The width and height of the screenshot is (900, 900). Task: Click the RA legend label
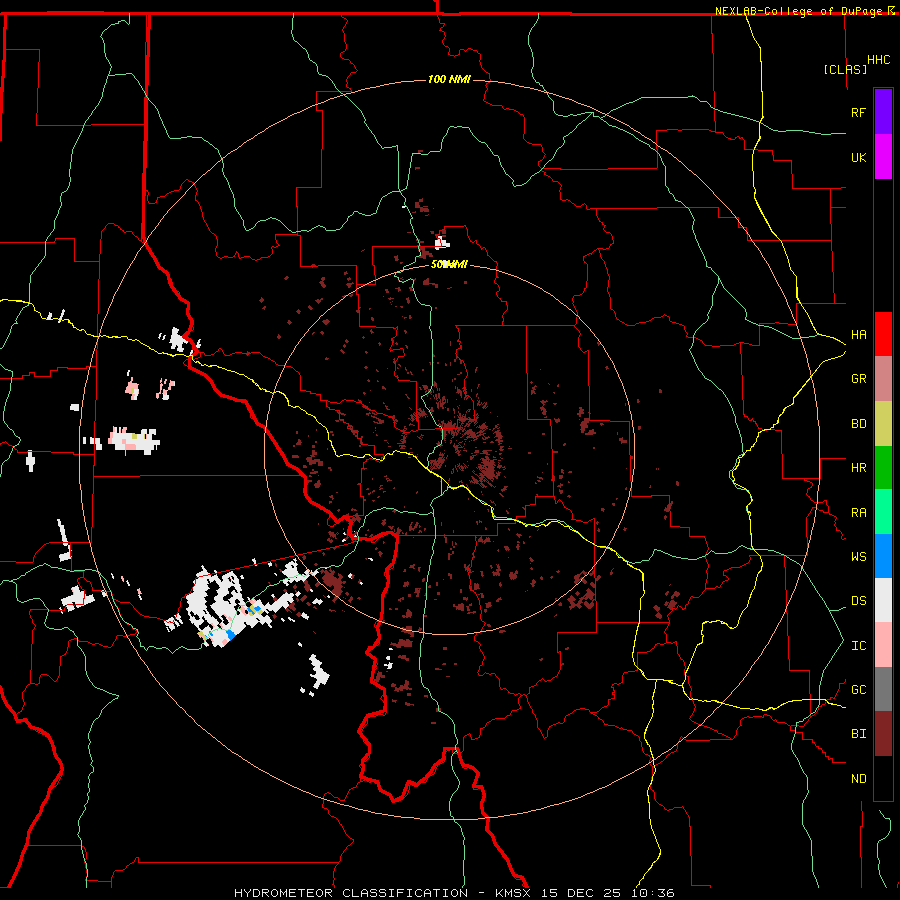(x=858, y=512)
